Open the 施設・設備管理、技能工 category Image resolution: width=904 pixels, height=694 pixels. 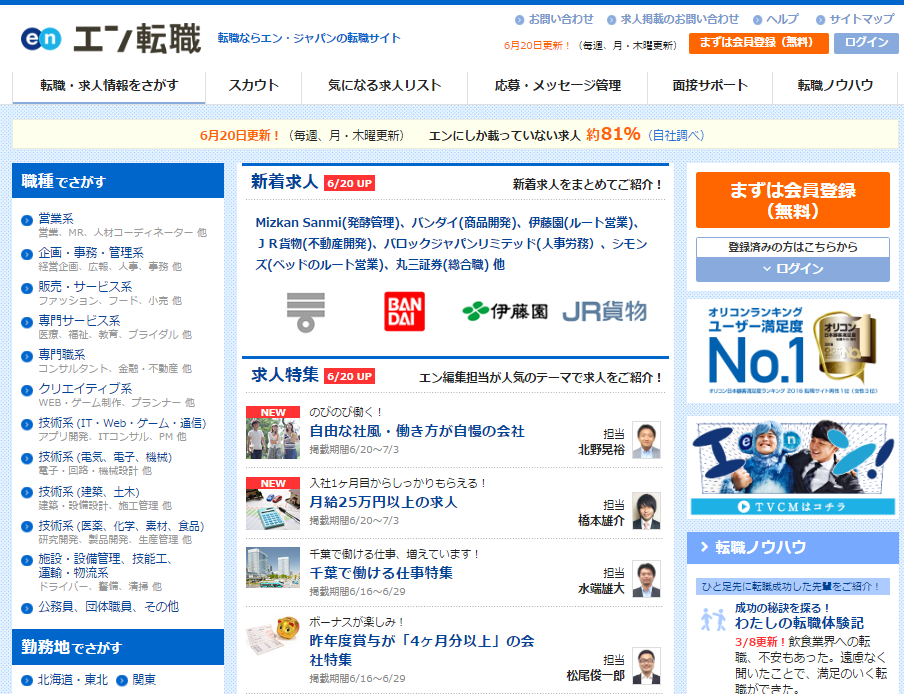(105, 565)
